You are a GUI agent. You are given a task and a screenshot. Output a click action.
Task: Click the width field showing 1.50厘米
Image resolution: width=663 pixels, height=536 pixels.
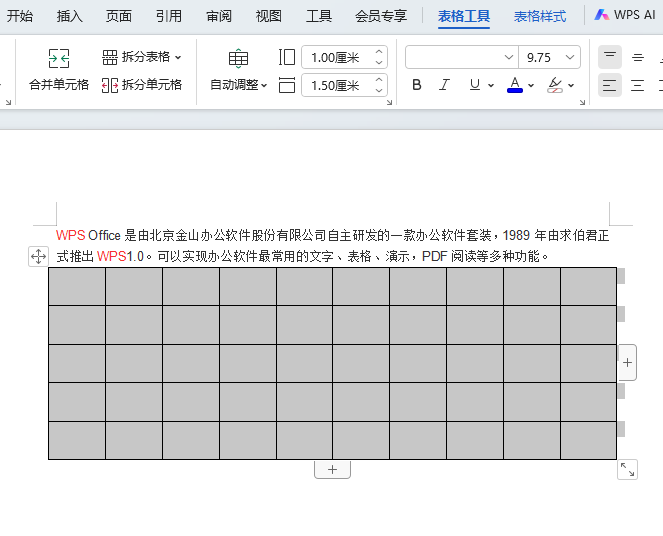point(344,85)
